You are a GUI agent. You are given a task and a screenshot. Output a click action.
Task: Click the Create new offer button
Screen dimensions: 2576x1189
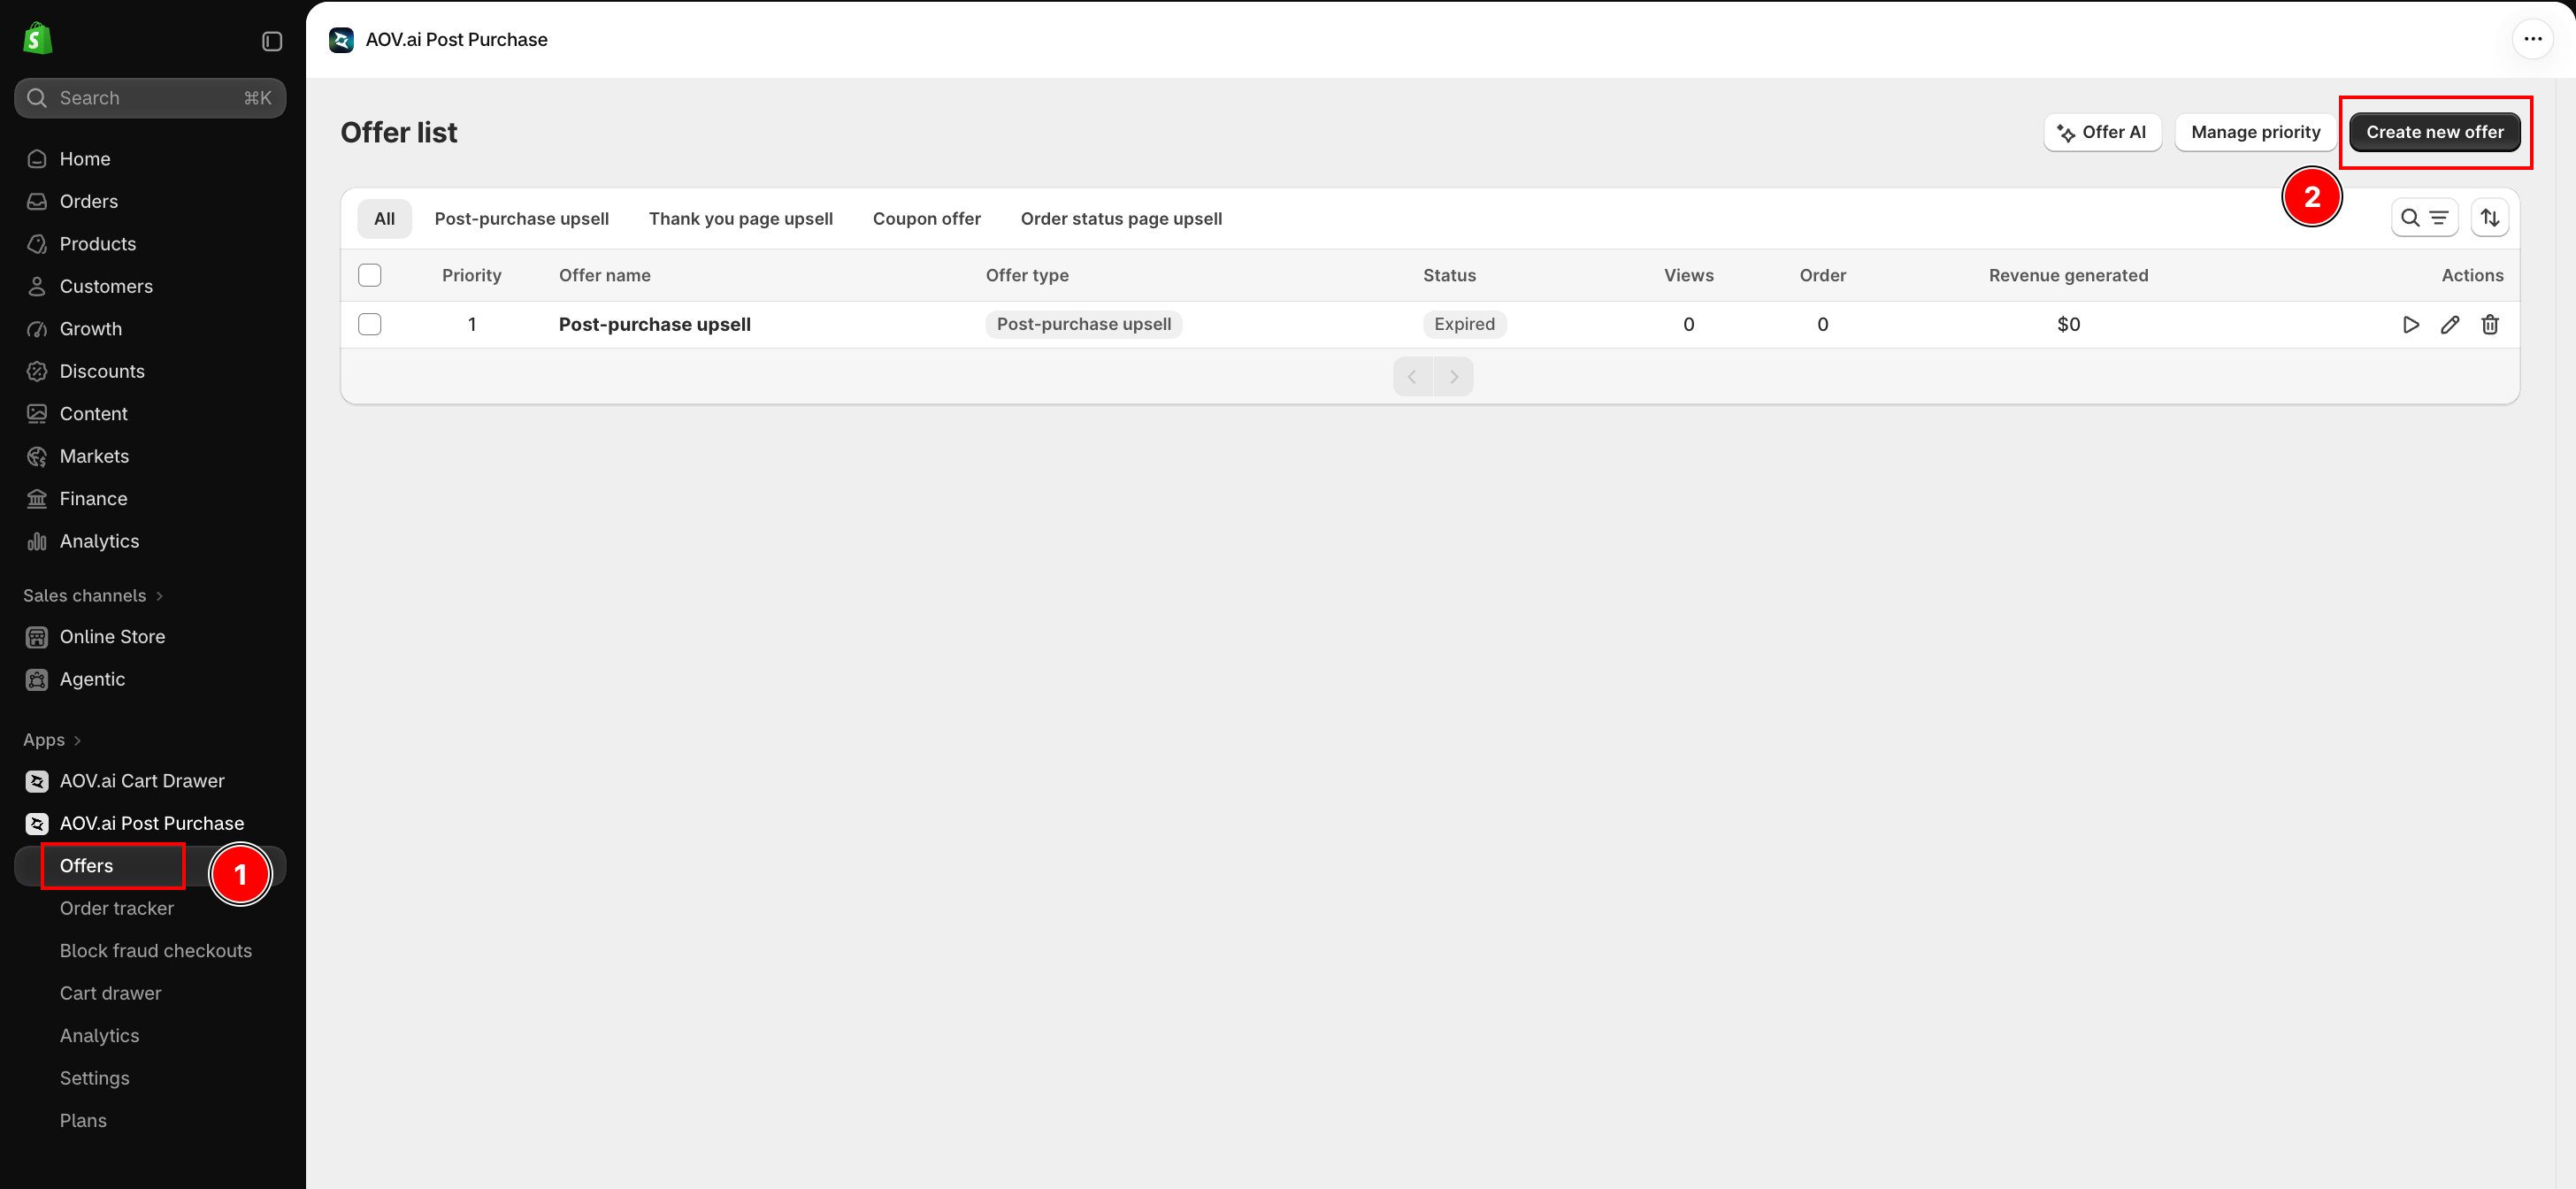(2434, 132)
